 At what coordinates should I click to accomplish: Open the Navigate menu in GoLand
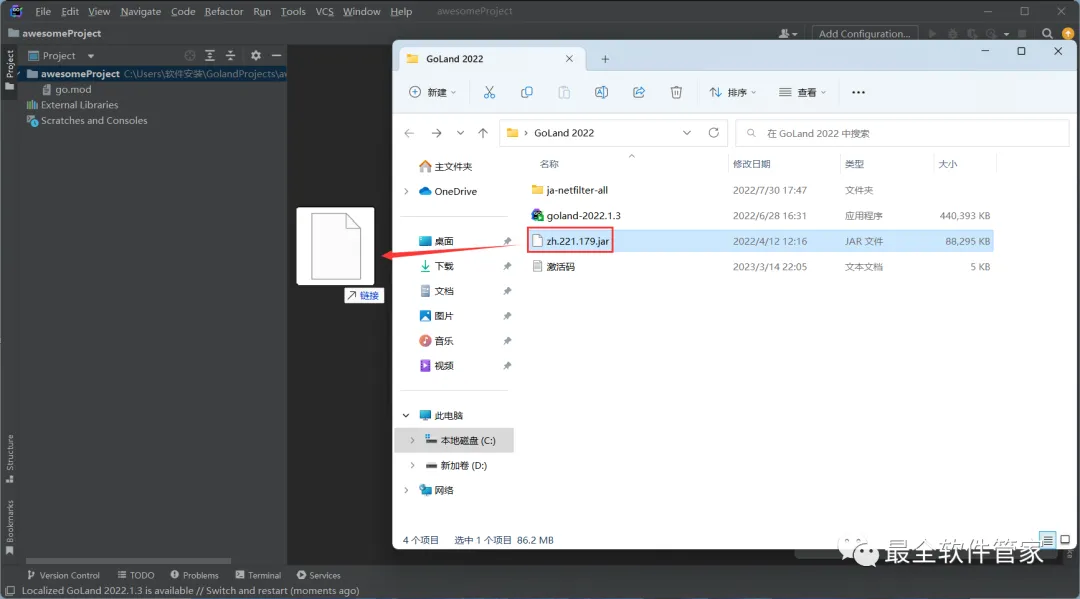pos(141,12)
